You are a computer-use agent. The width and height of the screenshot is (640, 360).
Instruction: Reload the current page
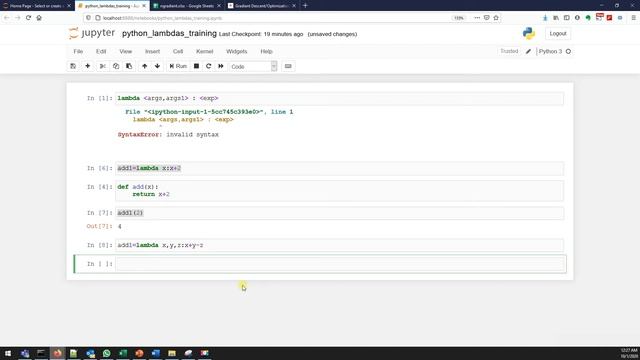coord(28,18)
